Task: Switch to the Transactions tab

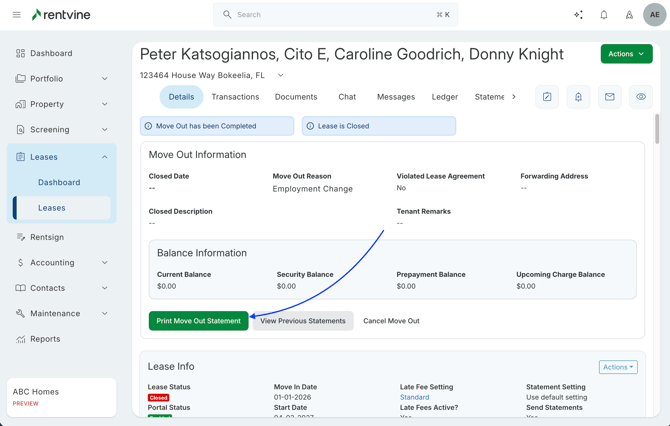Action: (235, 97)
